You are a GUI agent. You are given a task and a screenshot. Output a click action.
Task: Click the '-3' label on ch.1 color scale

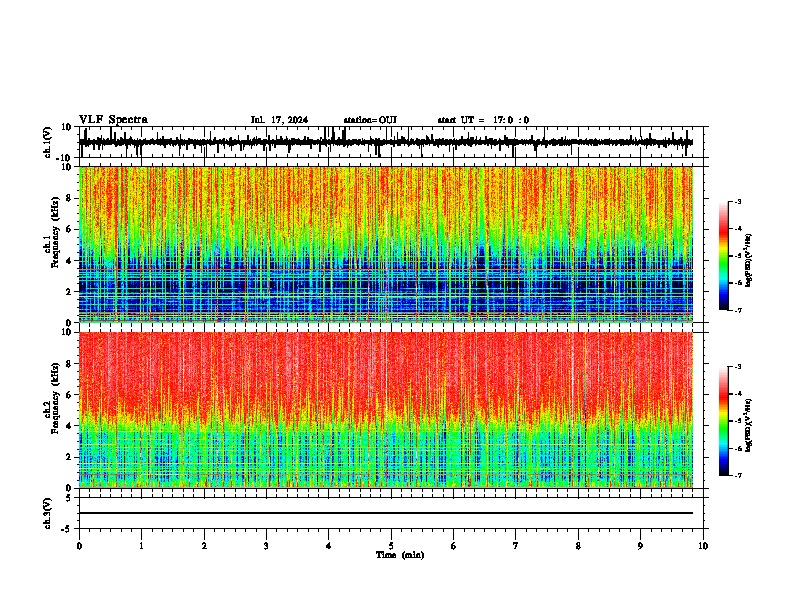(x=738, y=201)
